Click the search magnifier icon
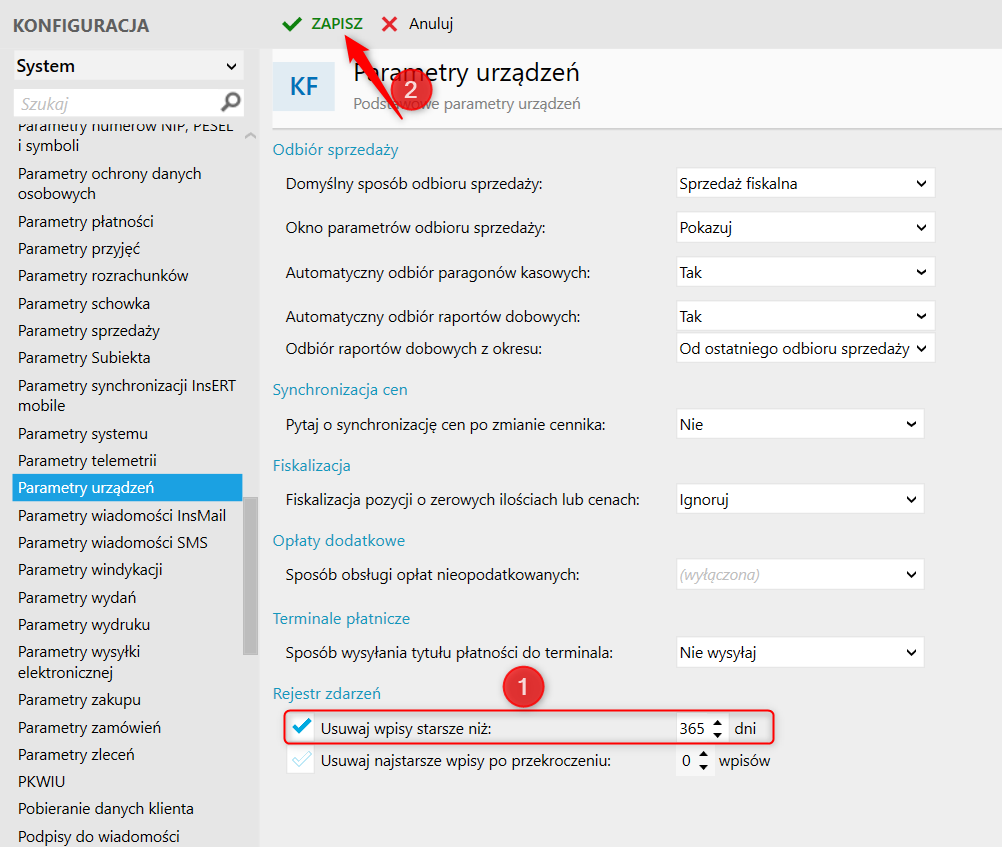The width and height of the screenshot is (1002, 847). (231, 102)
